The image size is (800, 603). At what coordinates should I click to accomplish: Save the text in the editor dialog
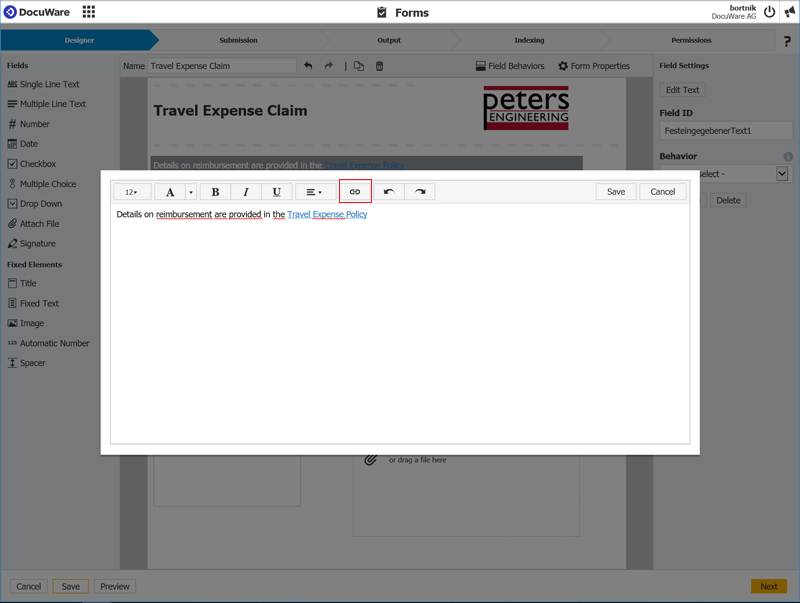(x=616, y=192)
